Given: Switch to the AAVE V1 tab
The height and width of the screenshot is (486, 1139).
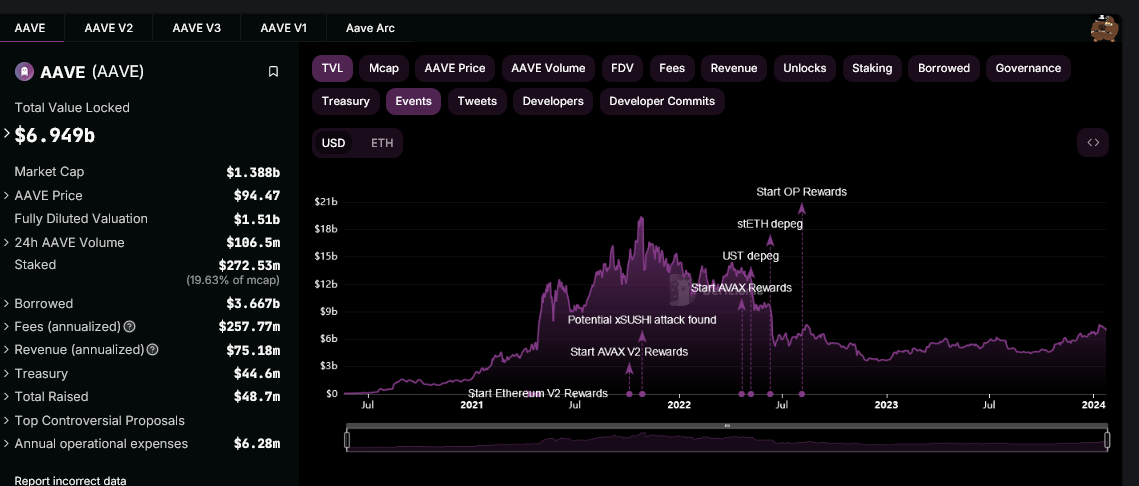Looking at the screenshot, I should tap(283, 28).
